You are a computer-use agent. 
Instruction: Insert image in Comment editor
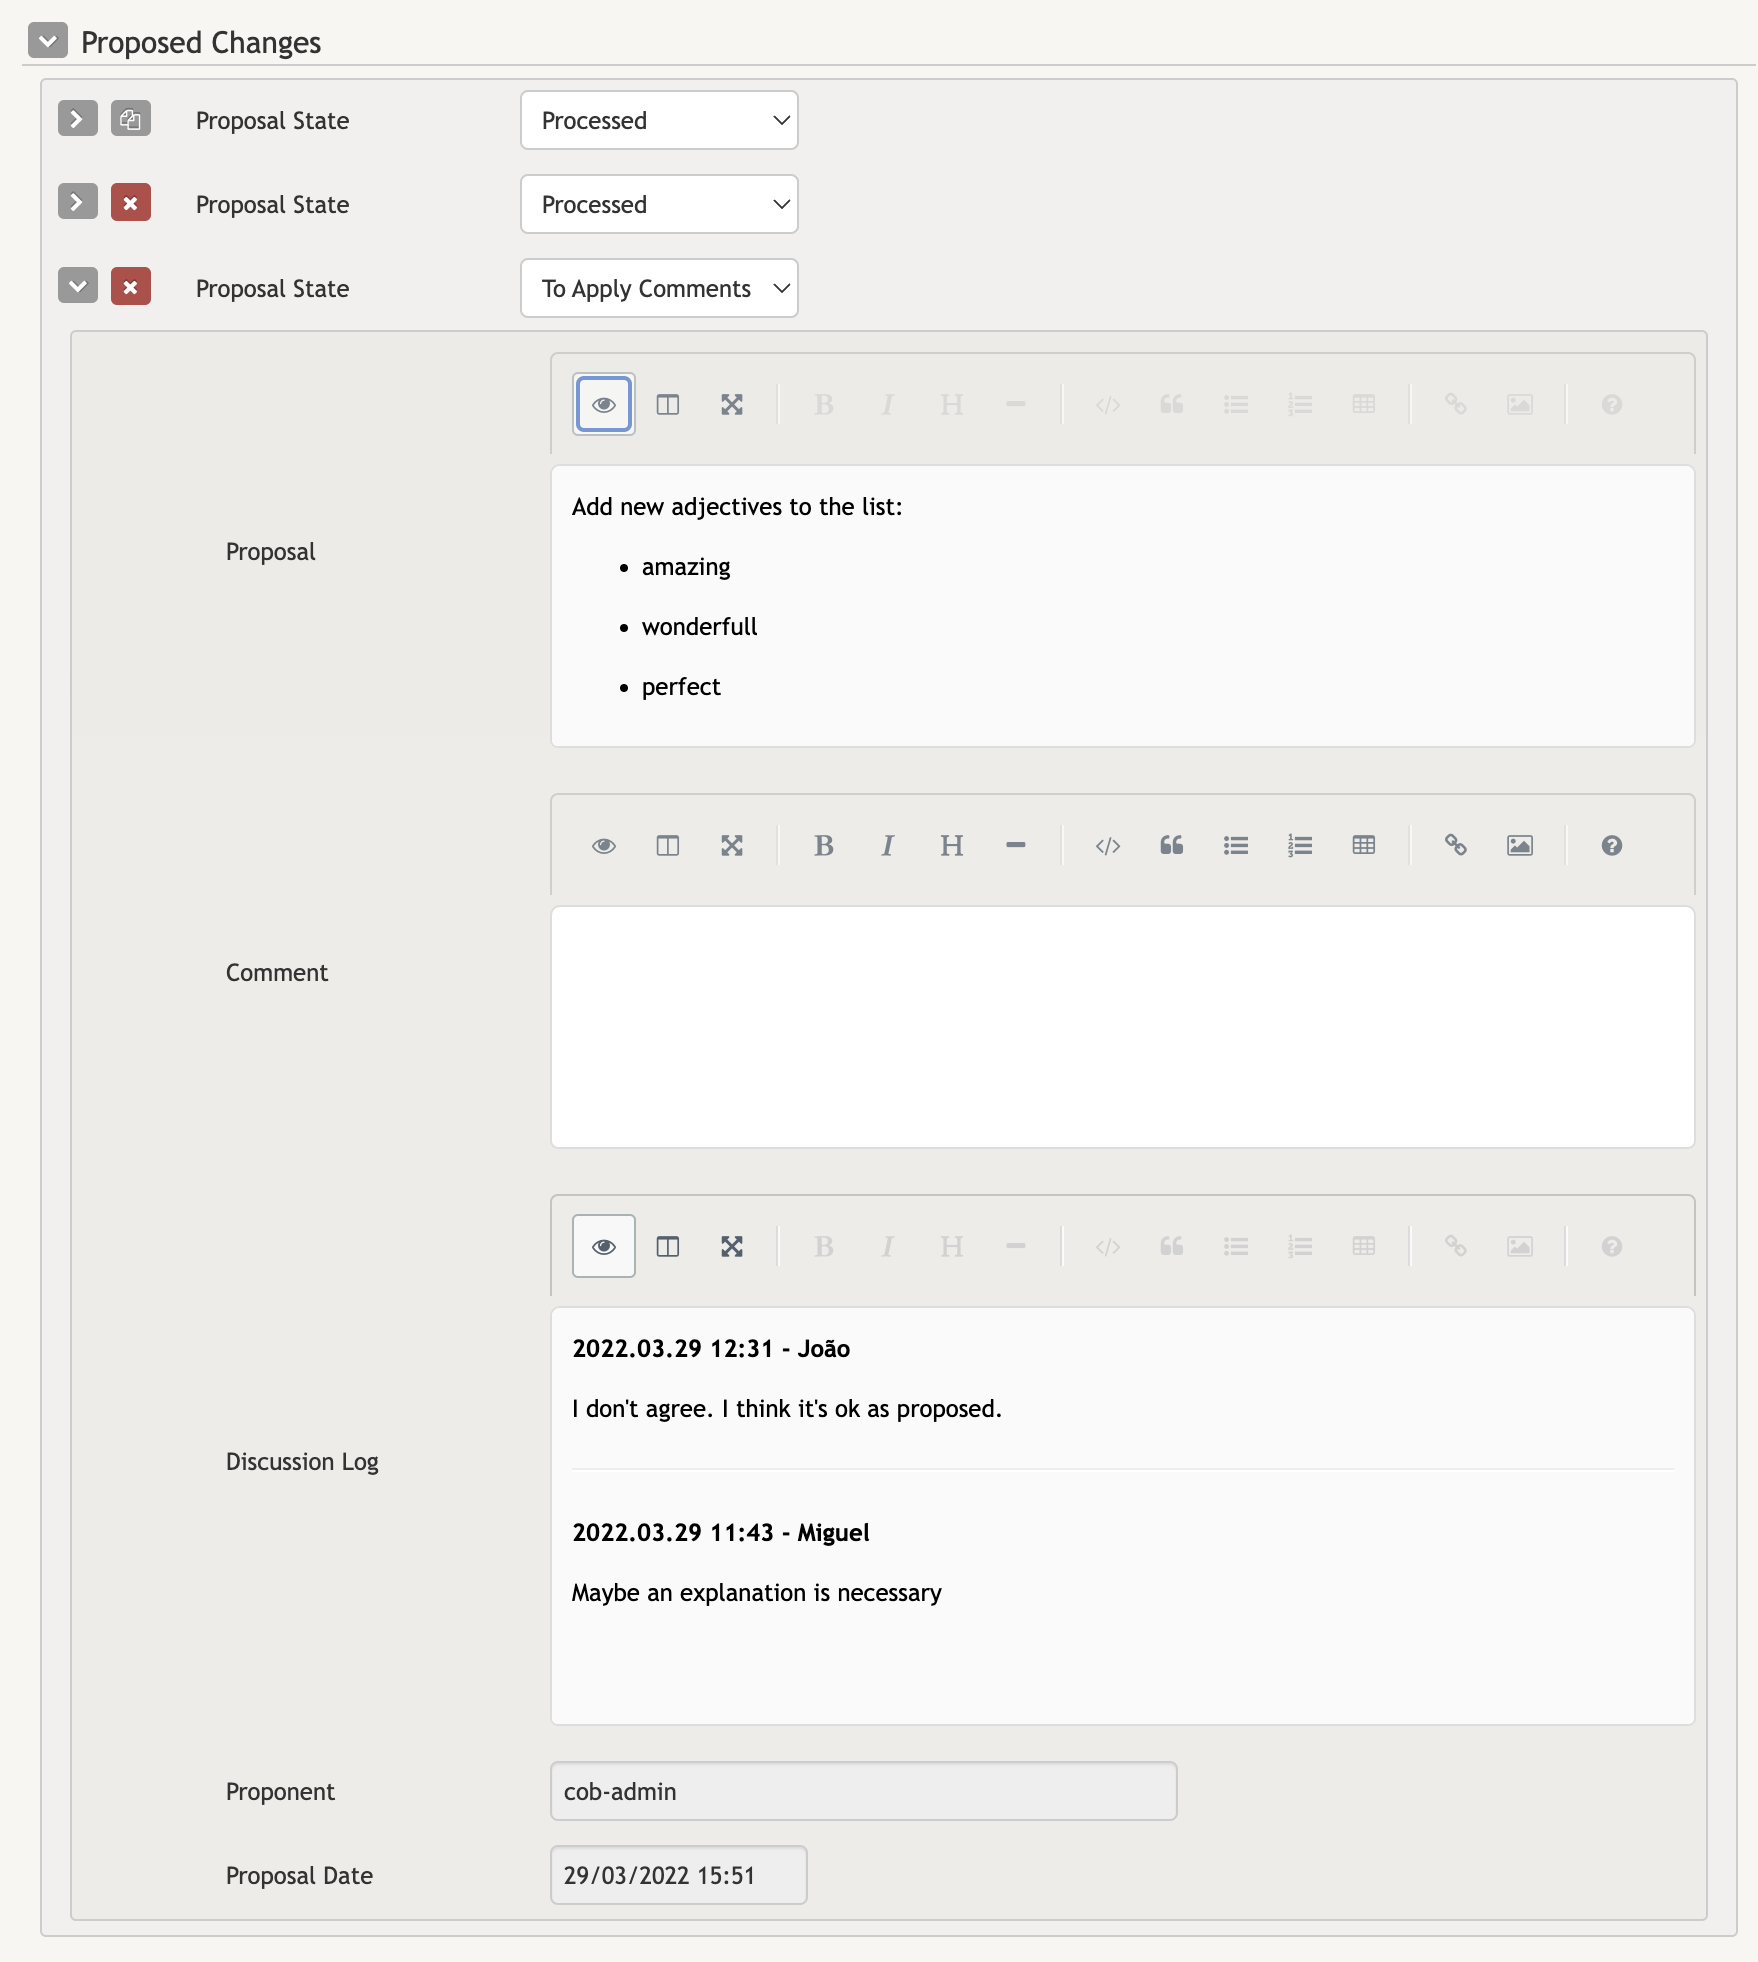[x=1520, y=845]
